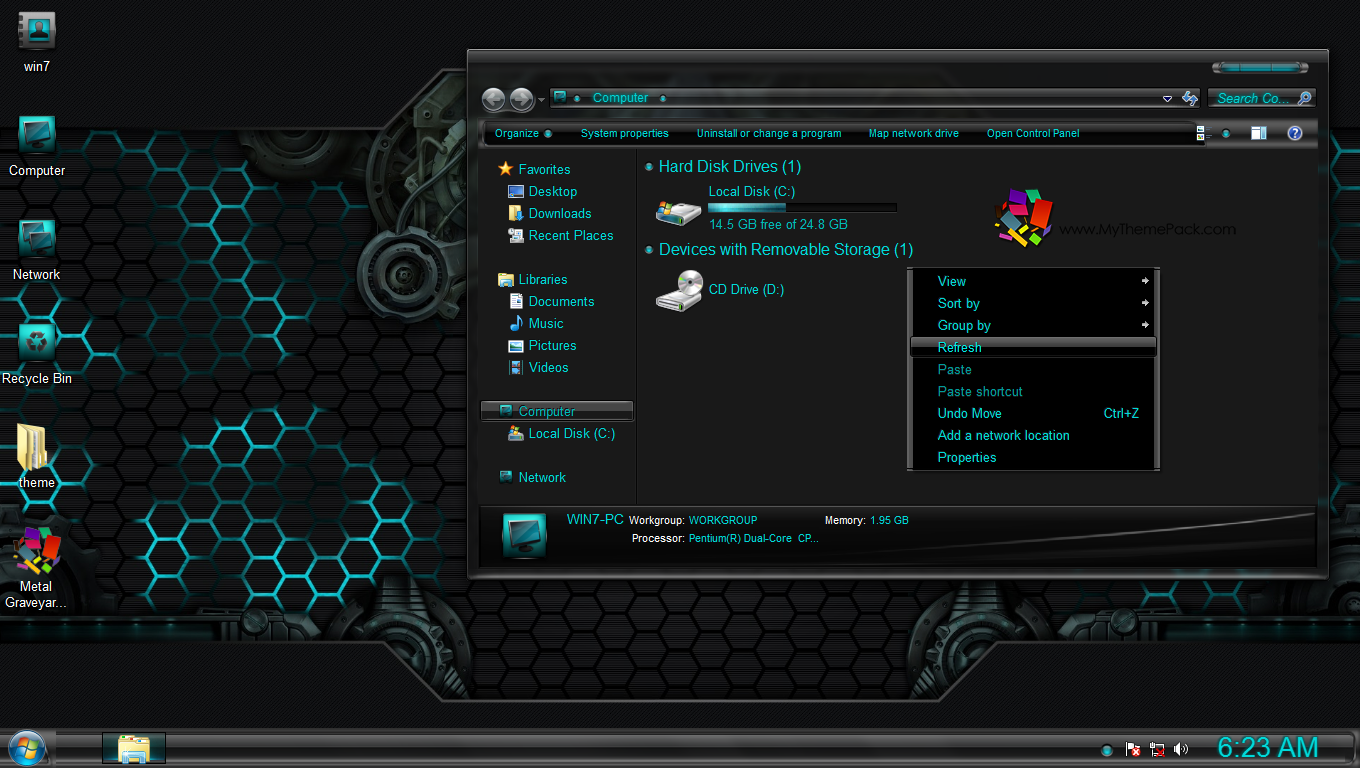Screen dimensions: 1360x768
Task: Expand the Group by submenu
Action: click(1033, 325)
